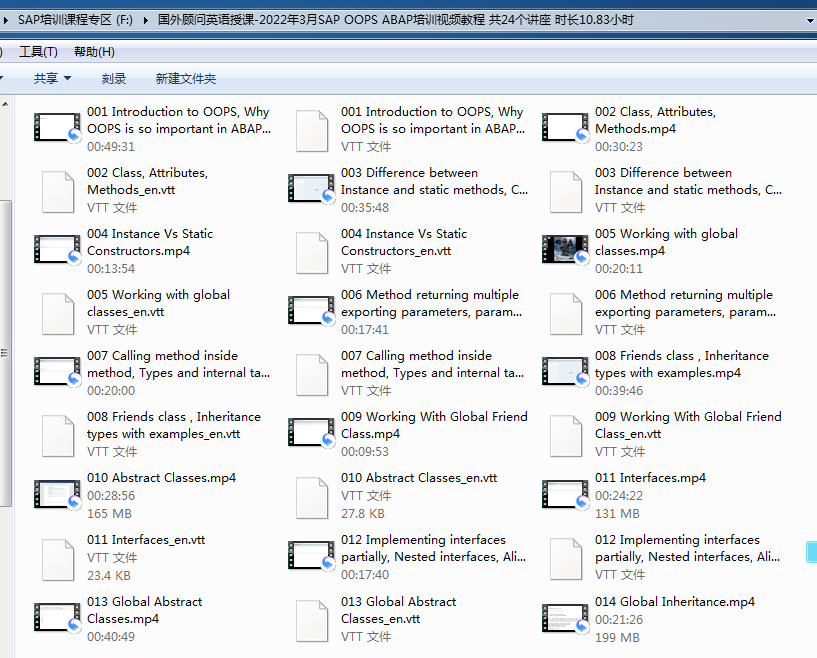This screenshot has height=658, width=817.
Task: Click the OOPS ABAP培训视频教程 folder breadcrumb
Action: coord(395,20)
